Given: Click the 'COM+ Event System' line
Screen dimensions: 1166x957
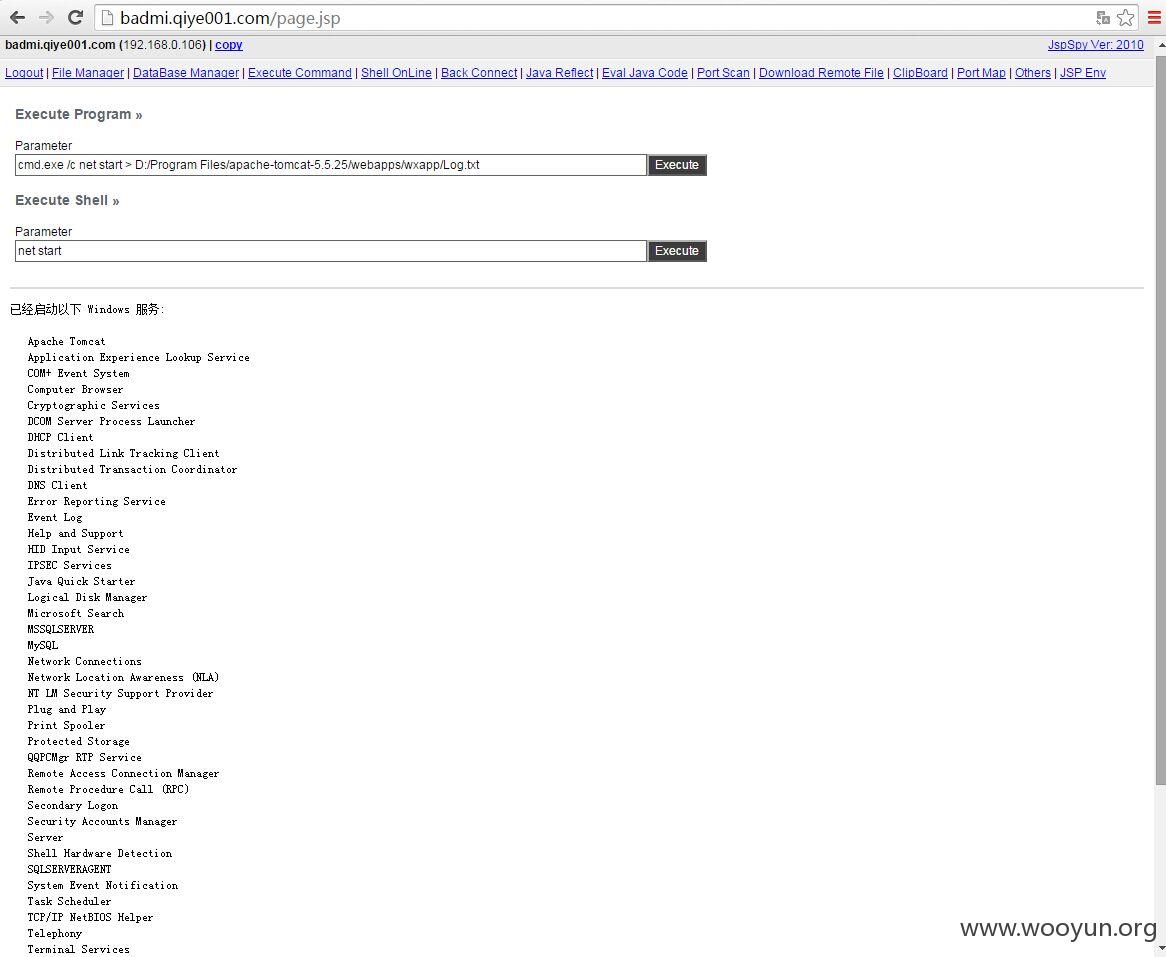Looking at the screenshot, I should (78, 373).
